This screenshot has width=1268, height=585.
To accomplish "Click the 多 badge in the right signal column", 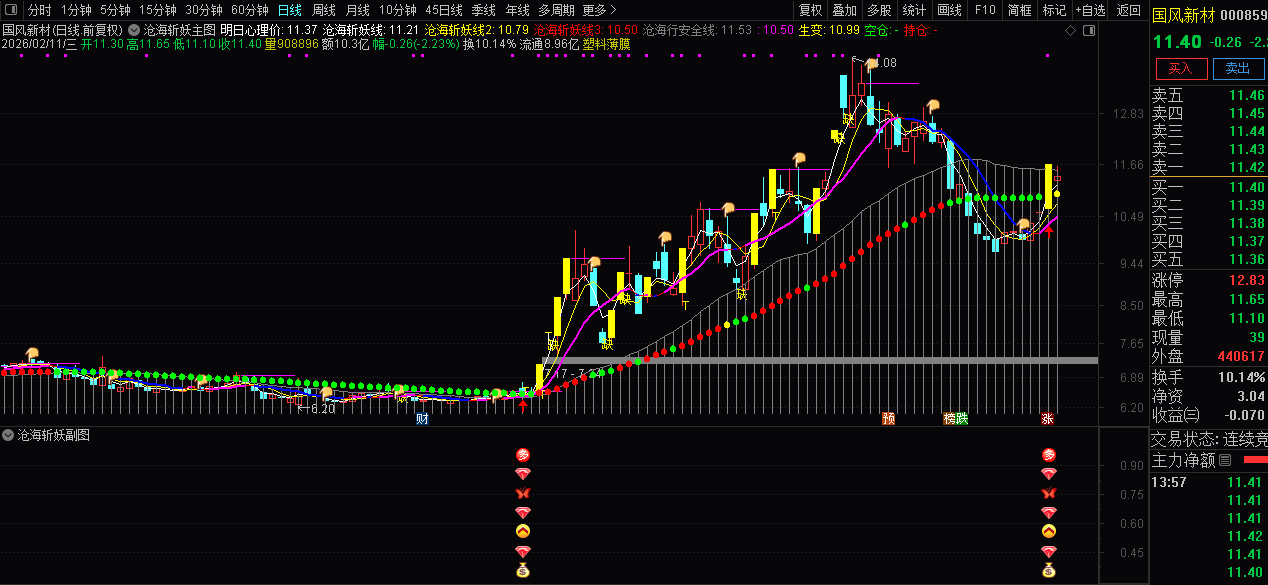I will click(1049, 455).
